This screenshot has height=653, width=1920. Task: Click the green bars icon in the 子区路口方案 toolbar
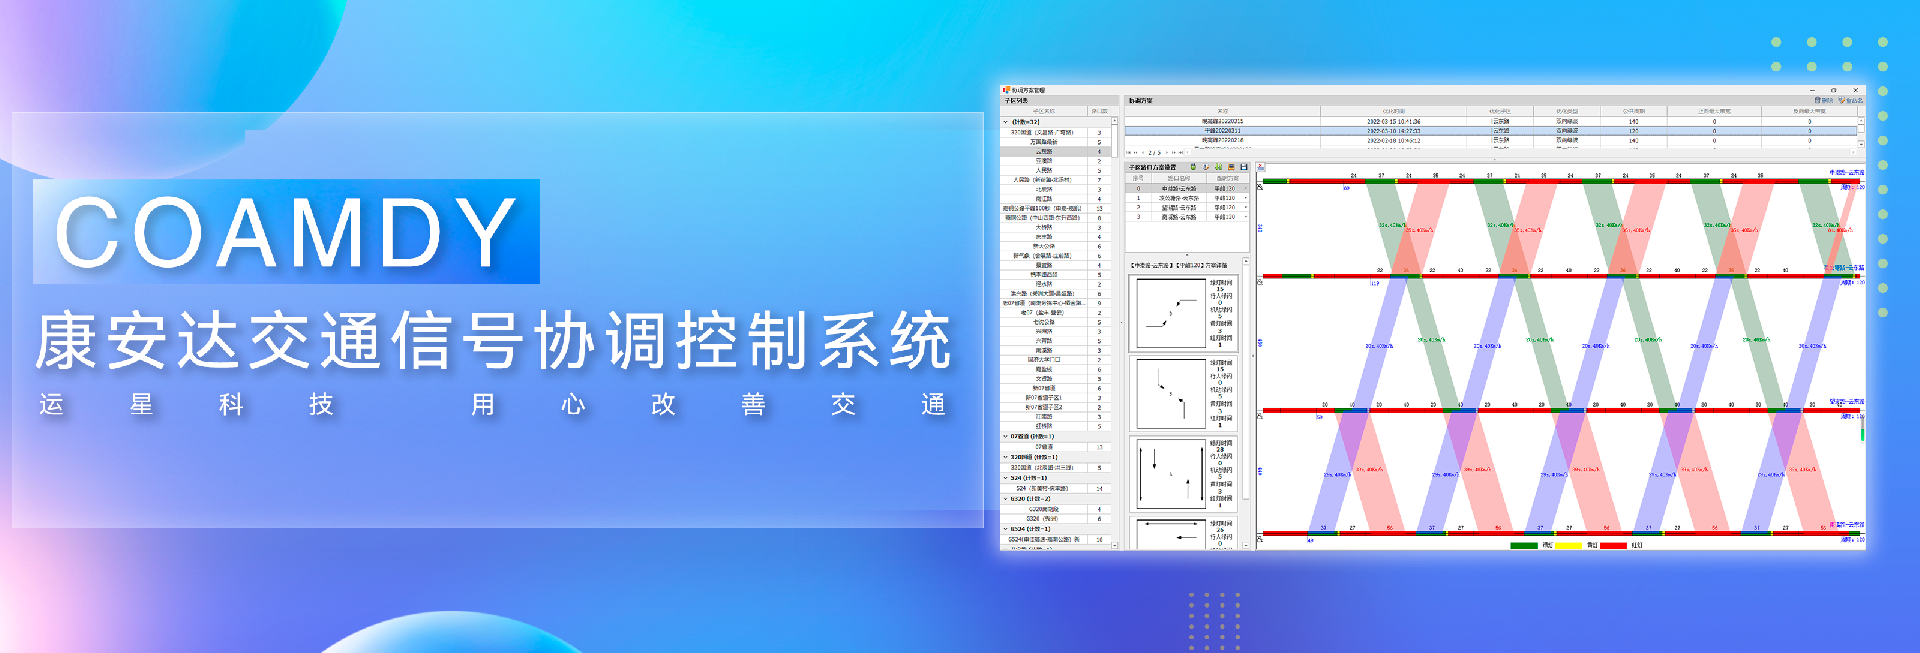pyautogui.click(x=1218, y=167)
